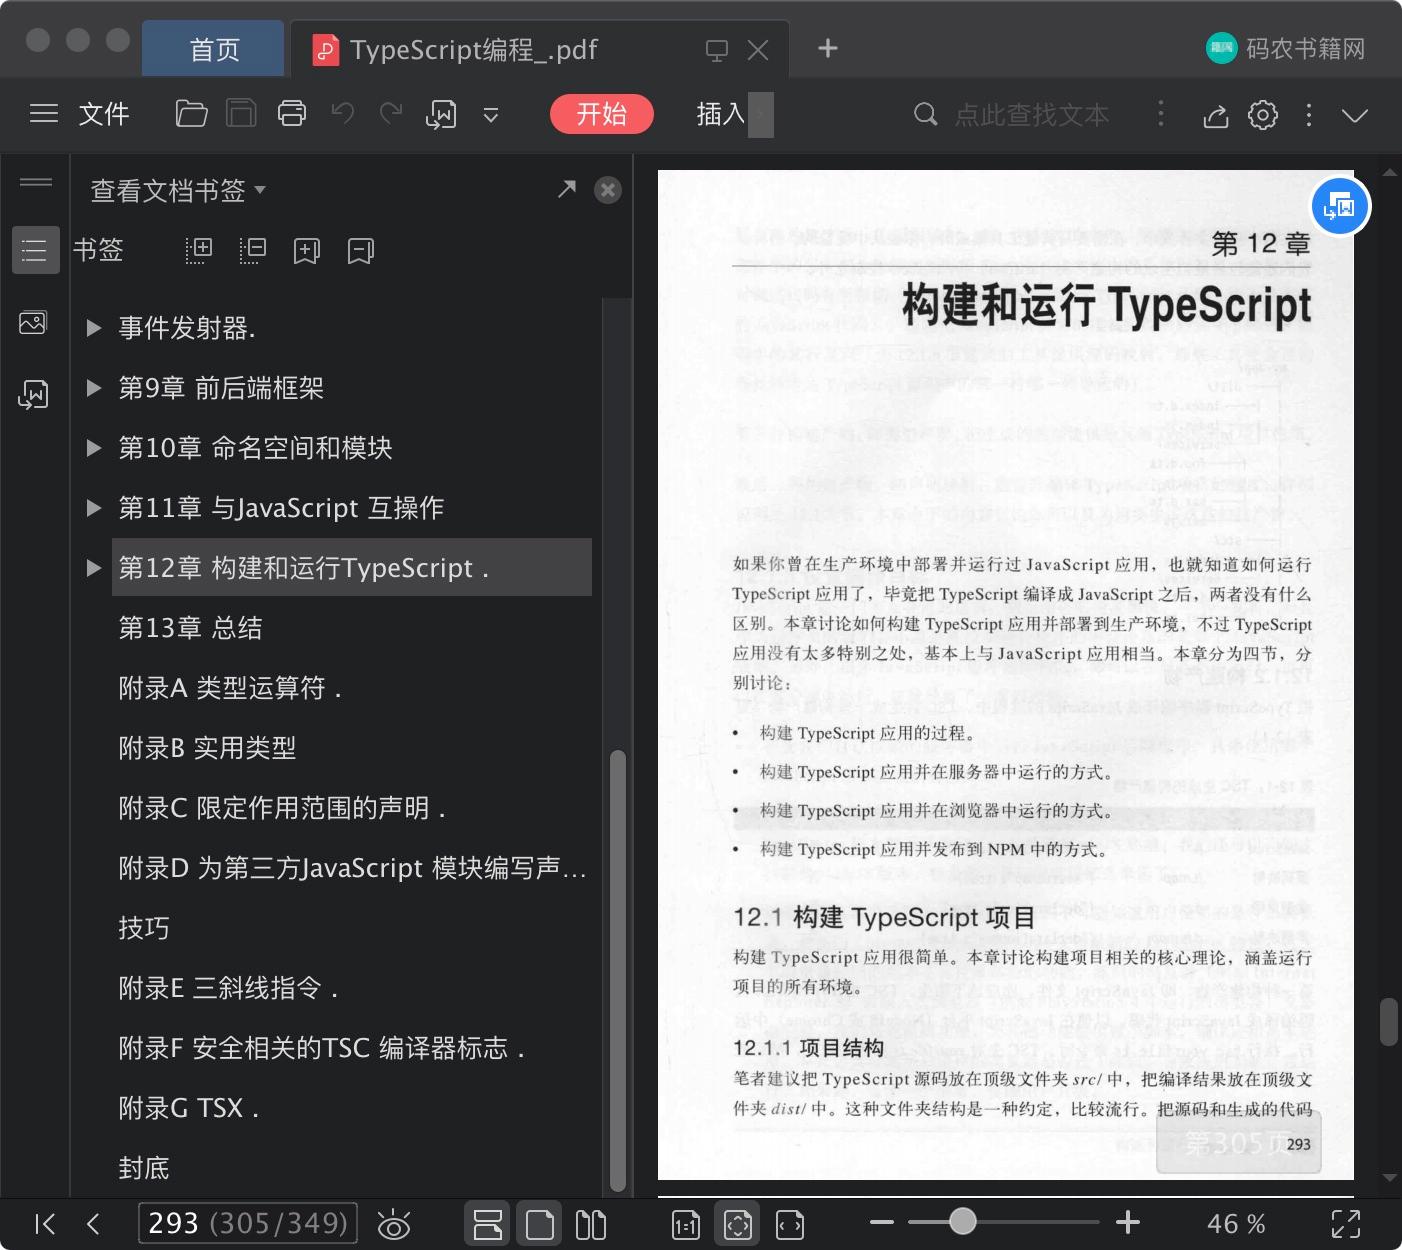Pop out the bookmark panel arrow

click(x=567, y=189)
